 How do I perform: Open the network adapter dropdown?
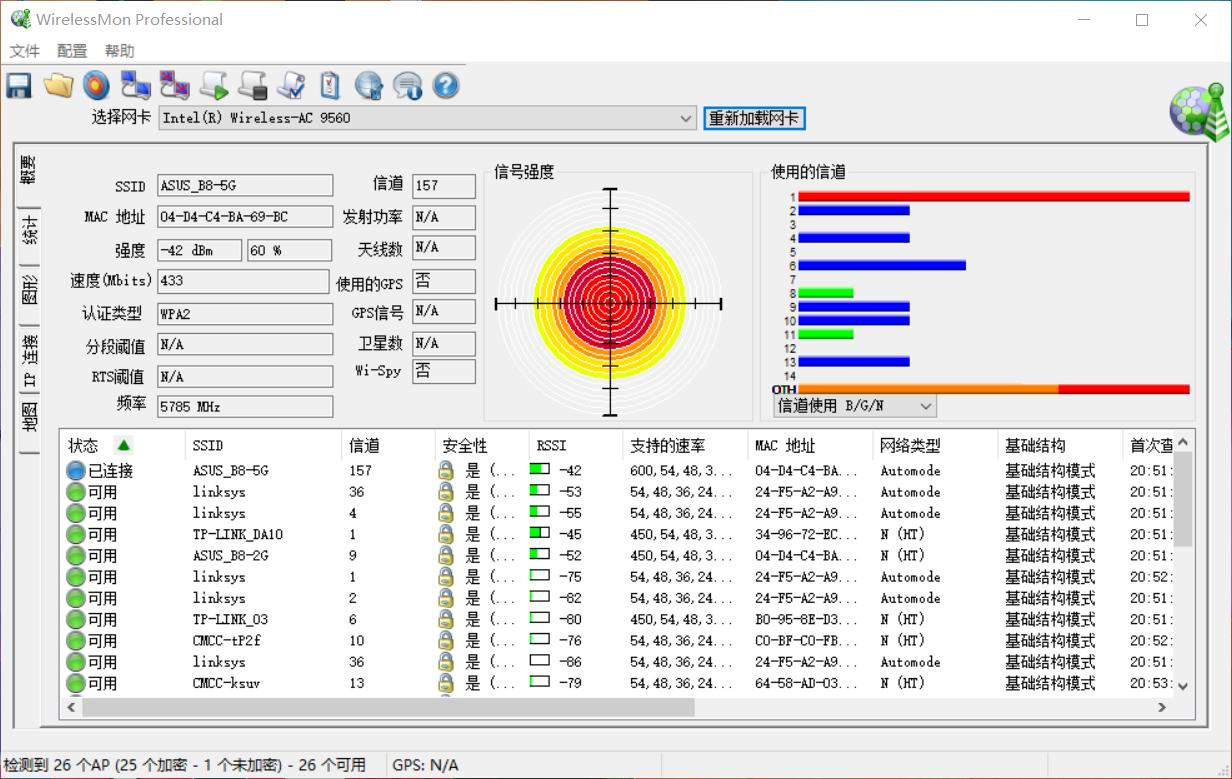click(x=687, y=118)
